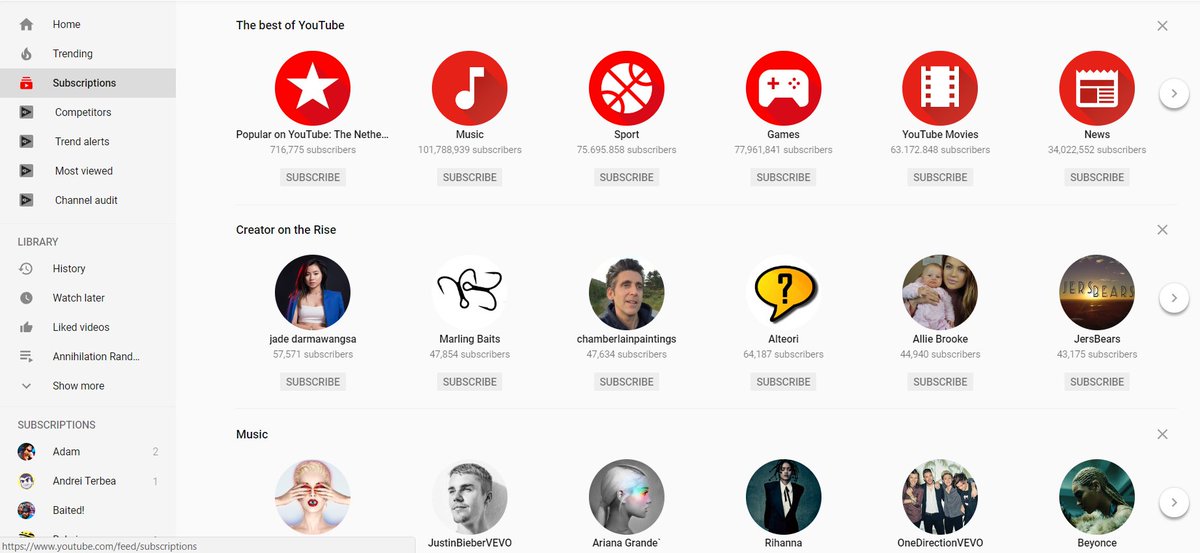Subscribe to Marling Baits
1200x553 pixels.
(x=470, y=382)
